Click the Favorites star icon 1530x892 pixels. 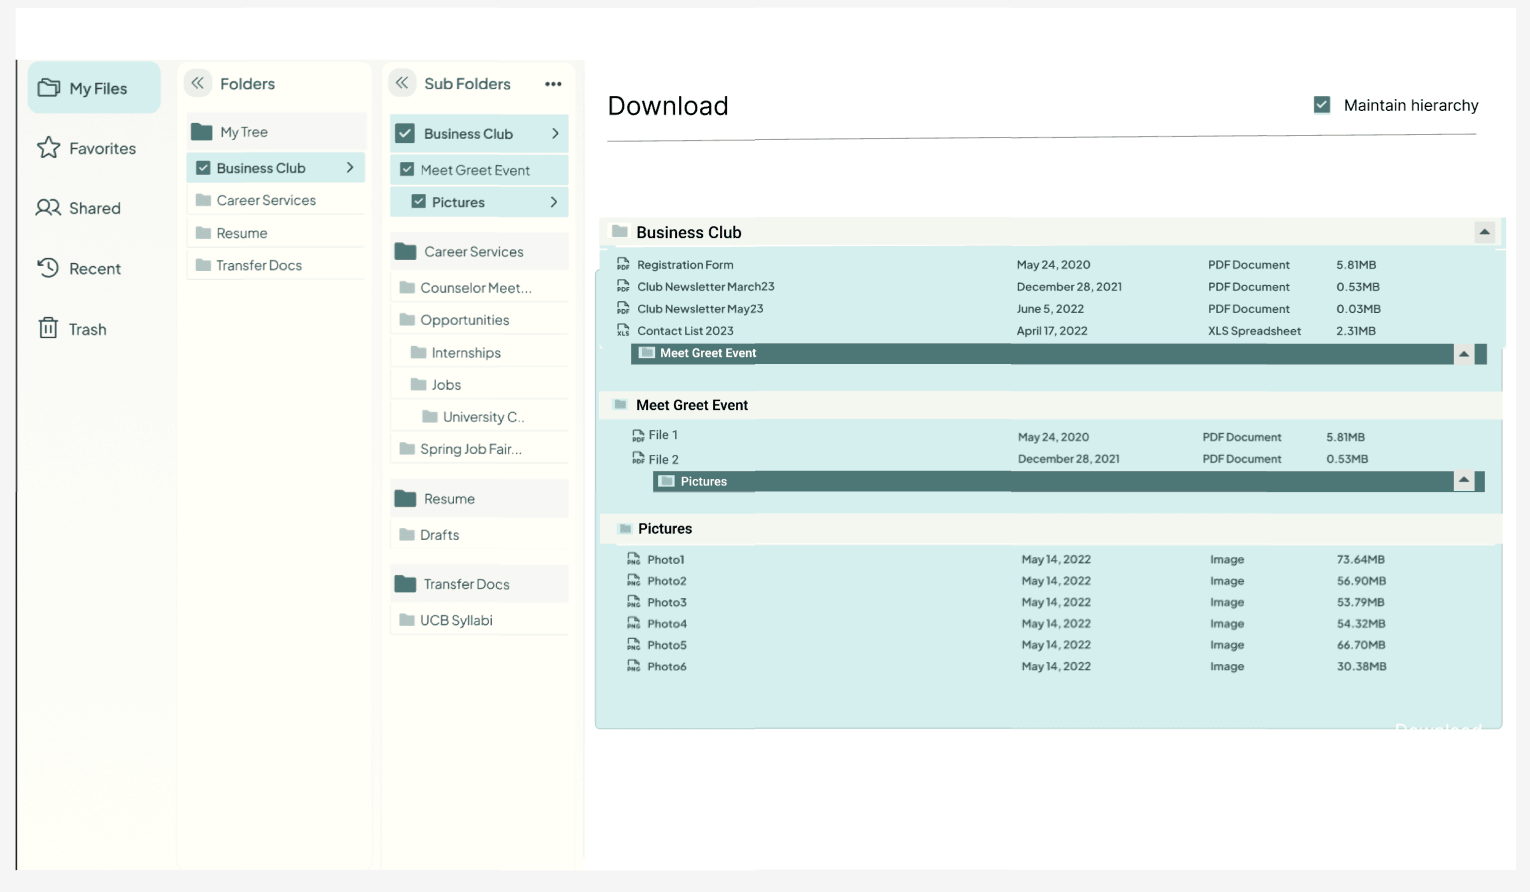click(48, 148)
